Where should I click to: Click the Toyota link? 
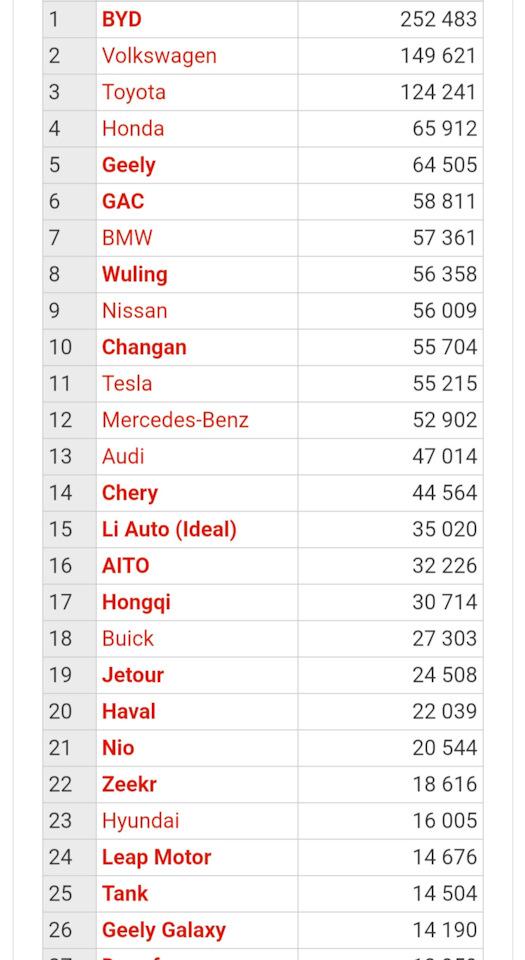coord(133,92)
